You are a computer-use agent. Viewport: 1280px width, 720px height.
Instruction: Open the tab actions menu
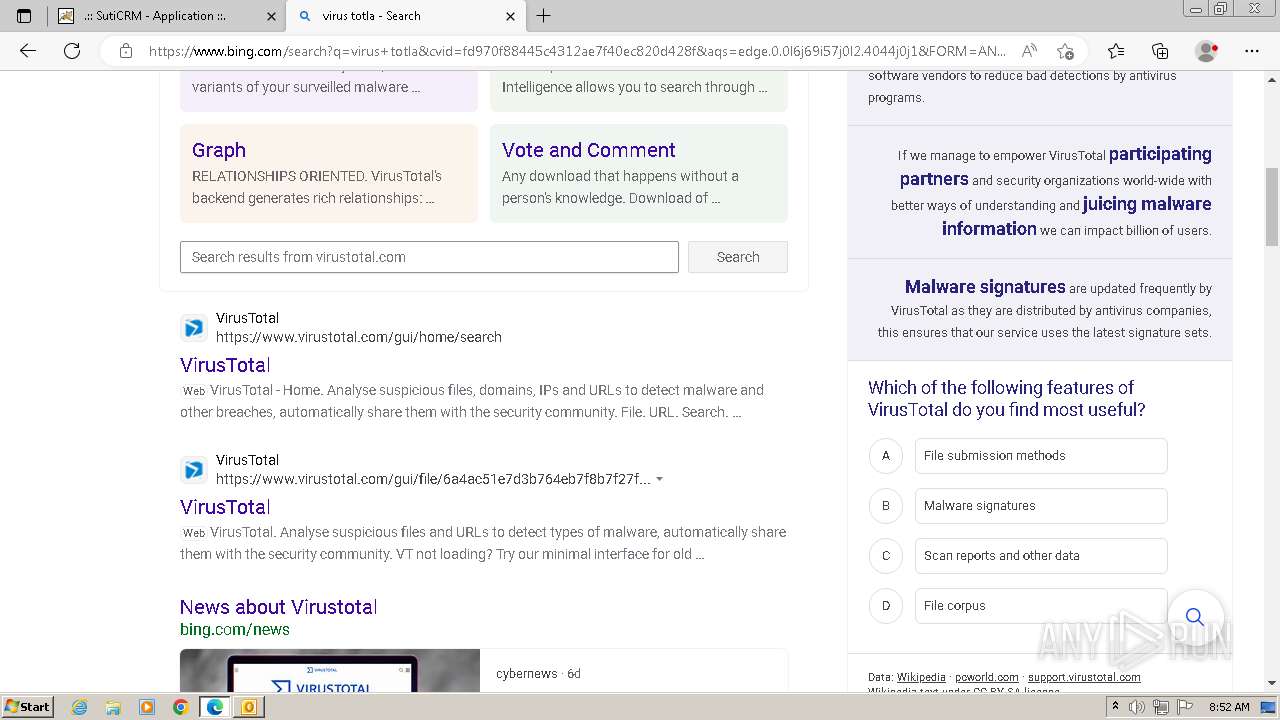coord(24,16)
